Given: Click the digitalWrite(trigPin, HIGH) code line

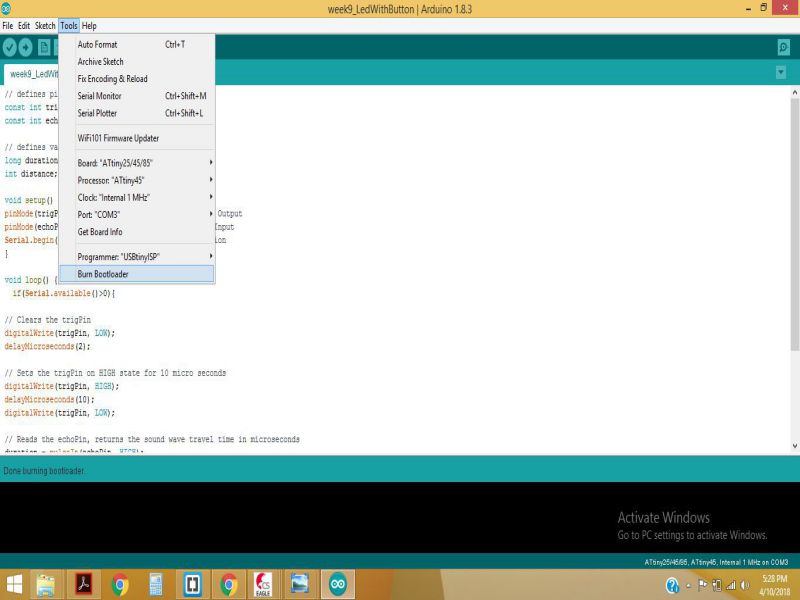Looking at the screenshot, I should [61, 386].
